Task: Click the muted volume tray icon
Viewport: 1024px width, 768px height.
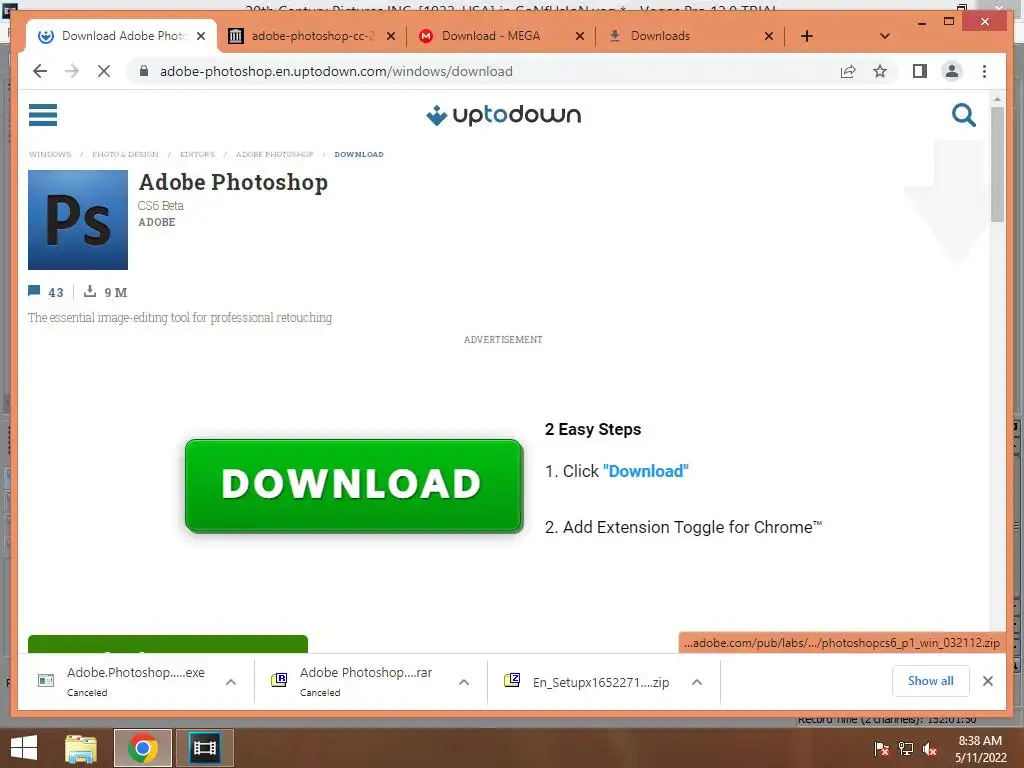Action: [x=930, y=749]
